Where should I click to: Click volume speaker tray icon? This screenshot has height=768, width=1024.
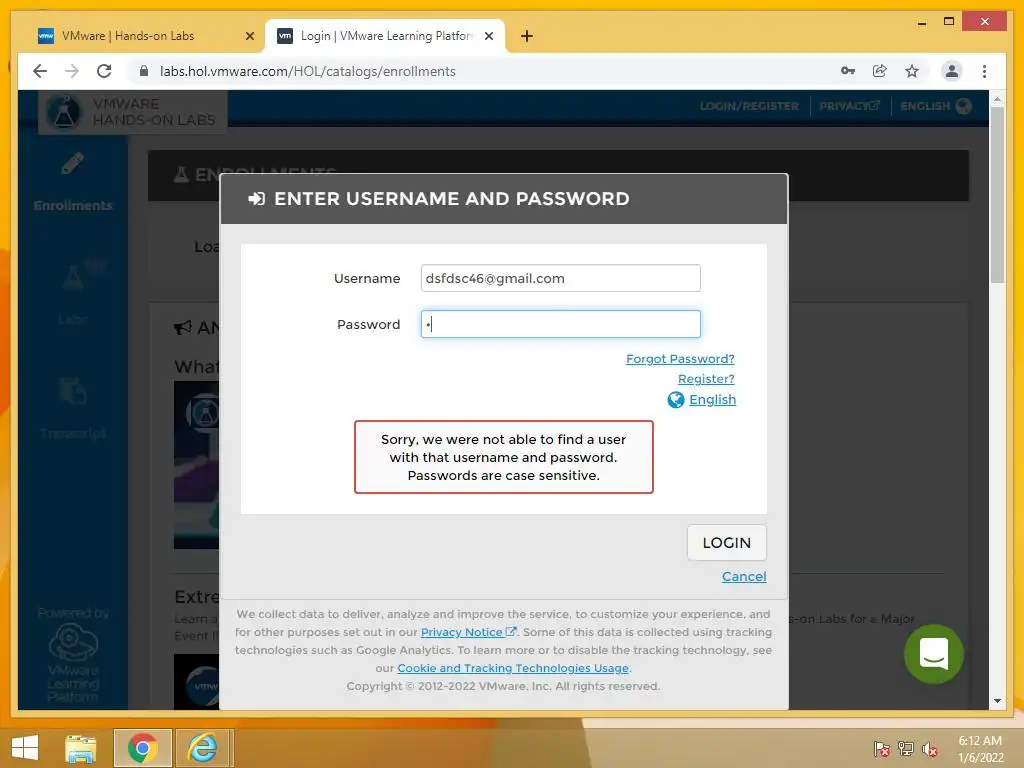point(930,749)
